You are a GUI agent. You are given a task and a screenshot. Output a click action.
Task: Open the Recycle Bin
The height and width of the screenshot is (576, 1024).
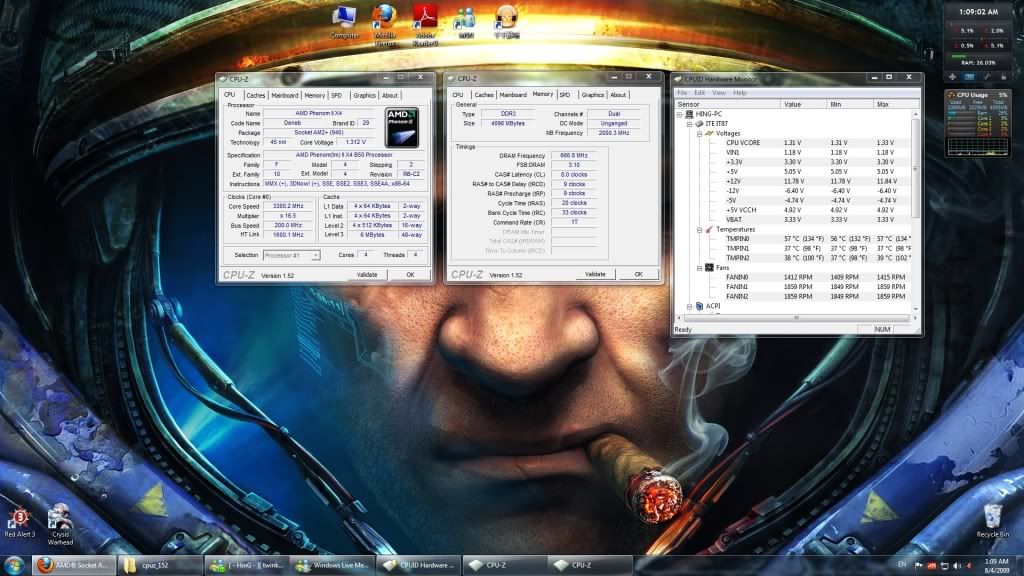tap(991, 519)
